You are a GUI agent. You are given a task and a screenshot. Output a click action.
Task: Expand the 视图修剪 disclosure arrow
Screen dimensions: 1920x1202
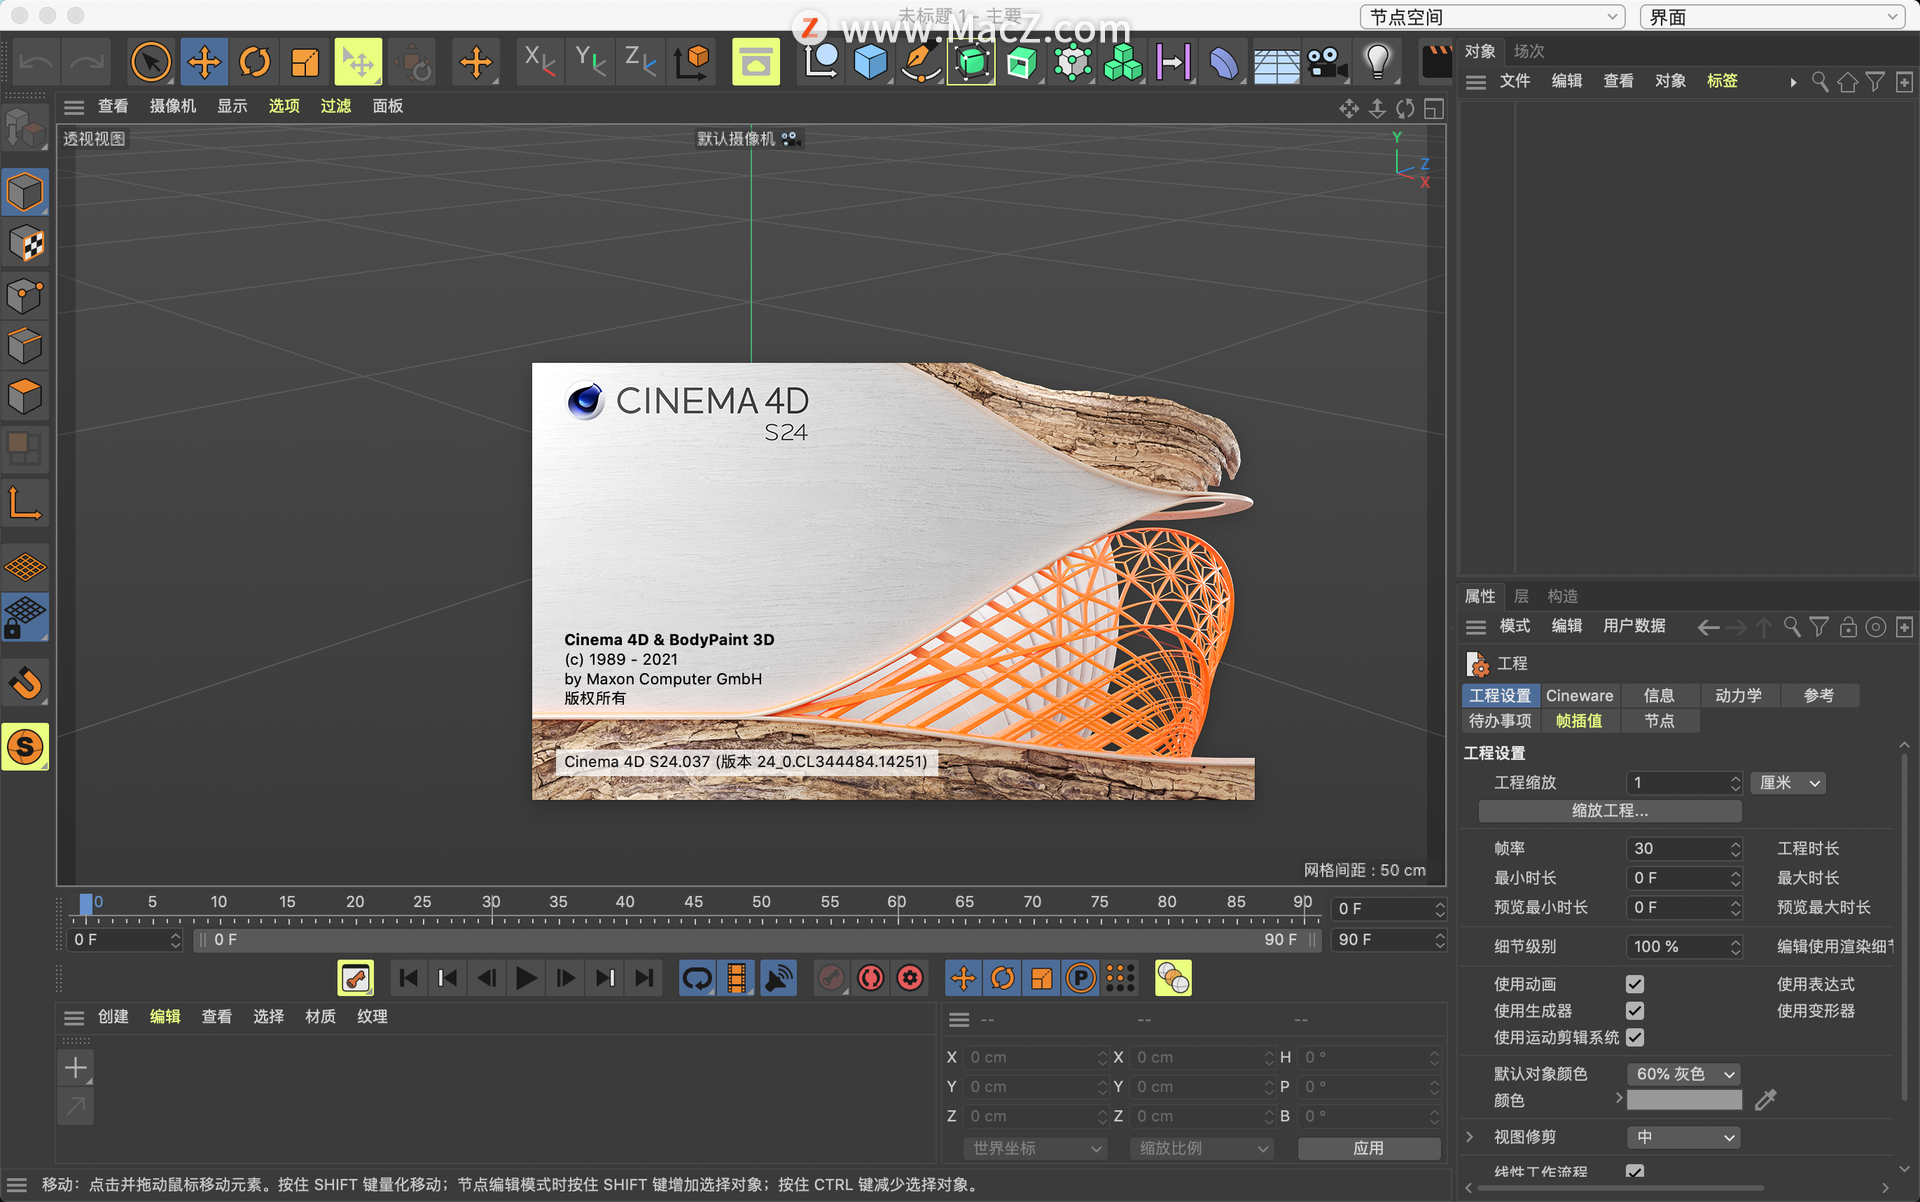[x=1470, y=1137]
